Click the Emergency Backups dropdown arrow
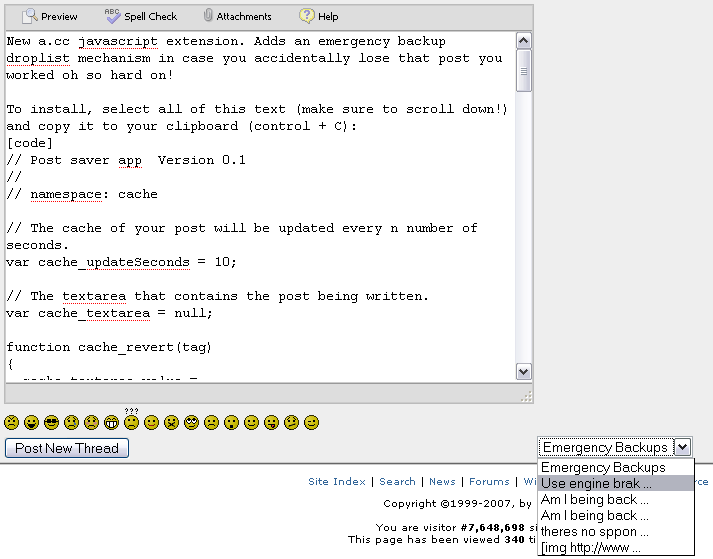This screenshot has height=559, width=713. coord(682,448)
